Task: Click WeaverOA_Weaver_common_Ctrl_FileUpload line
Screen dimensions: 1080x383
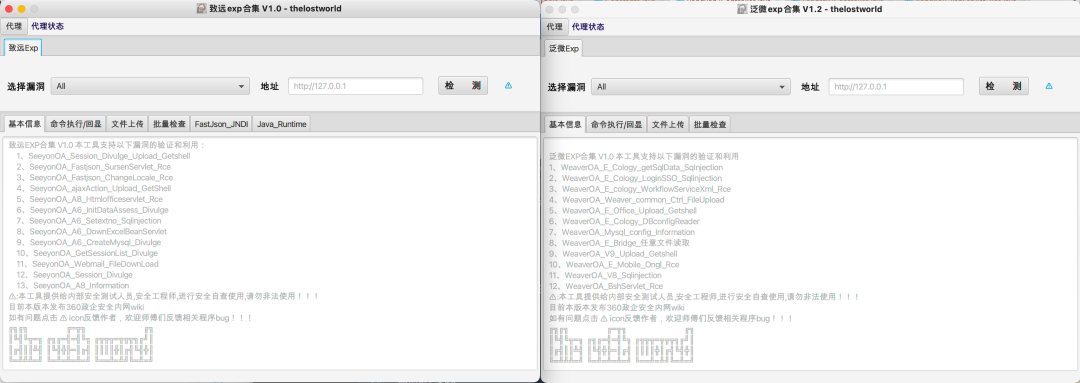Action: pyautogui.click(x=636, y=200)
